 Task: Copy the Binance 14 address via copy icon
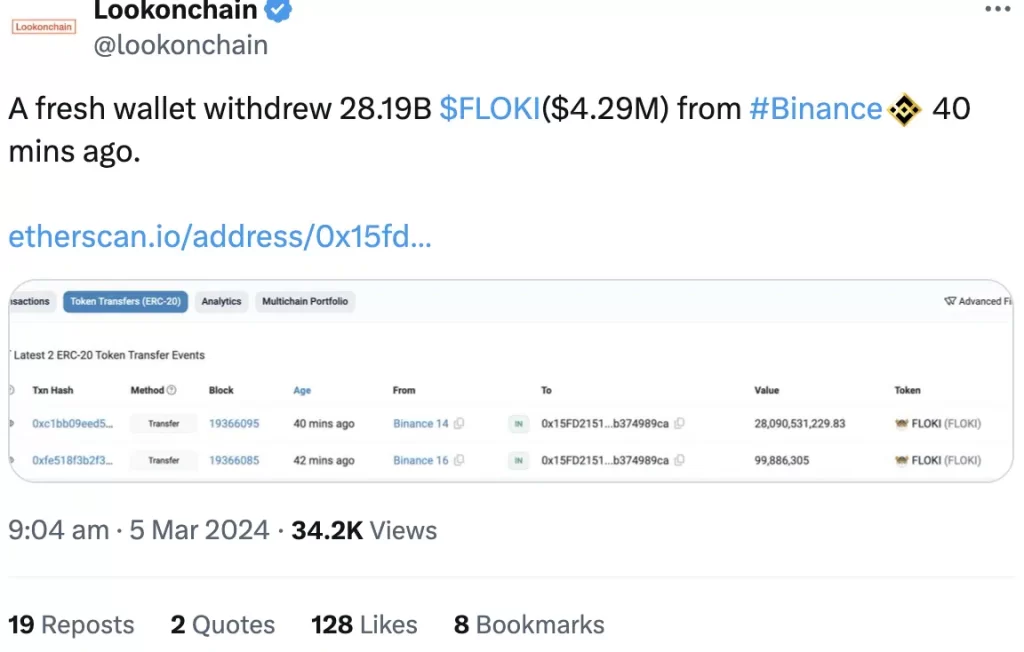tap(459, 424)
